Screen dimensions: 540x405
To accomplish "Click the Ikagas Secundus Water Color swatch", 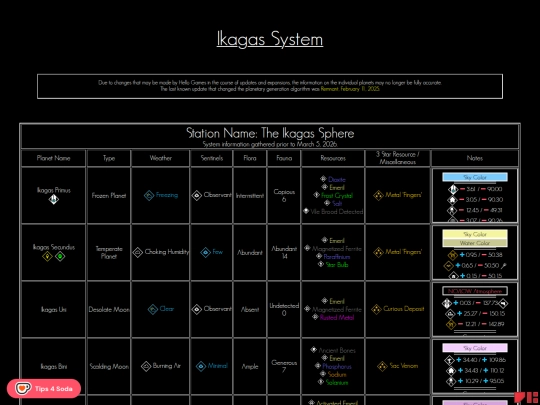I will pyautogui.click(x=475, y=243).
